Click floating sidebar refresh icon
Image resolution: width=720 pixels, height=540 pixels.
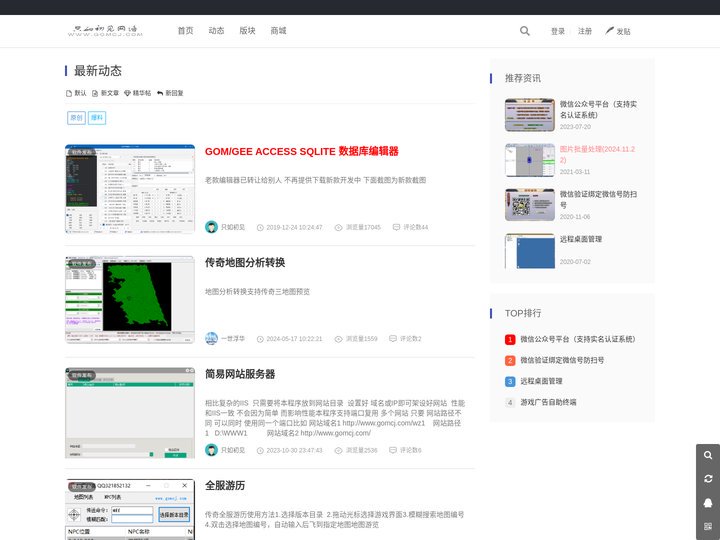[708, 479]
